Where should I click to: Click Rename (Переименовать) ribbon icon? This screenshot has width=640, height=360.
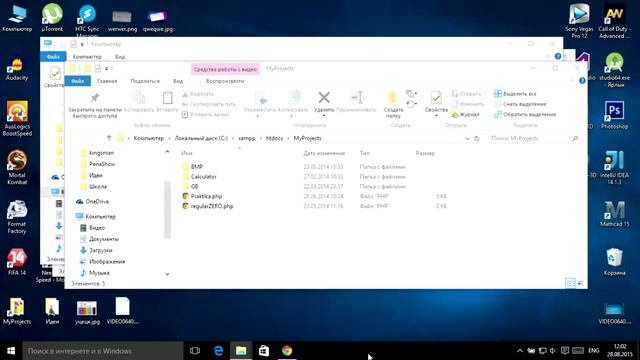(356, 102)
